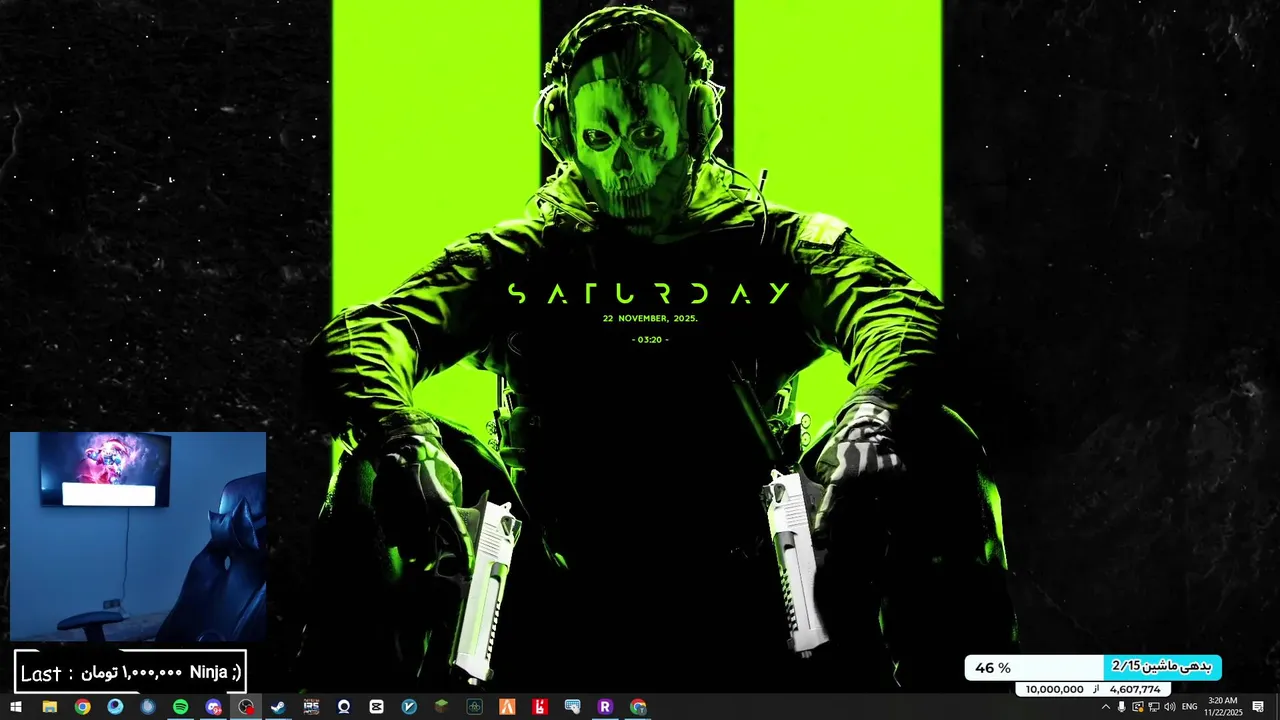Open Discord with notification badge
This screenshot has width=1280, height=720.
[x=213, y=707]
